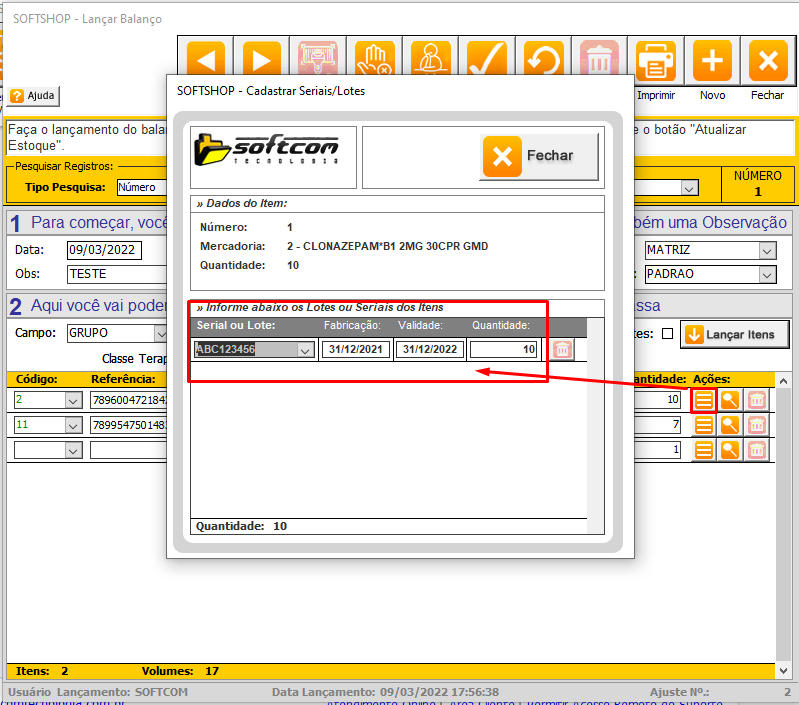
Task: Click trash icon in third item row
Action: (757, 450)
